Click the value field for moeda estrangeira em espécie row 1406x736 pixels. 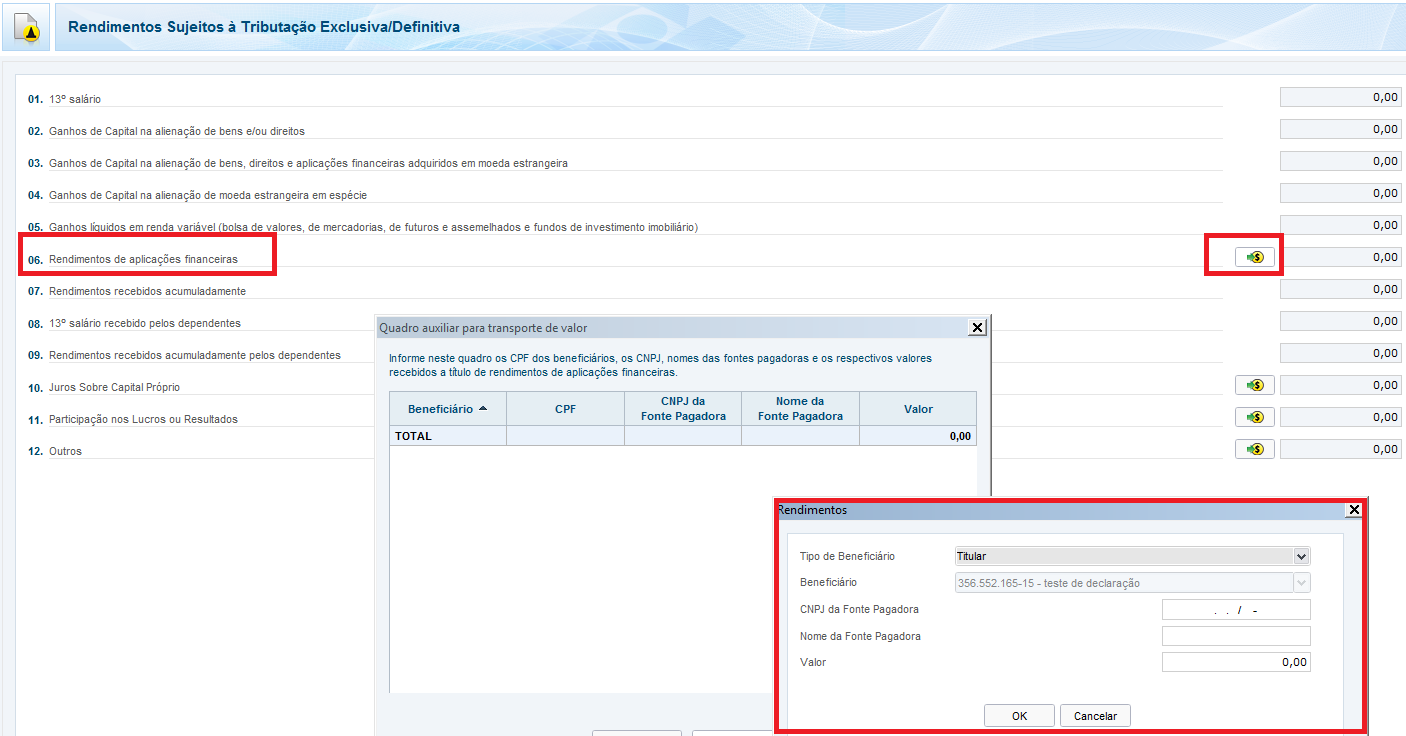tap(1341, 193)
